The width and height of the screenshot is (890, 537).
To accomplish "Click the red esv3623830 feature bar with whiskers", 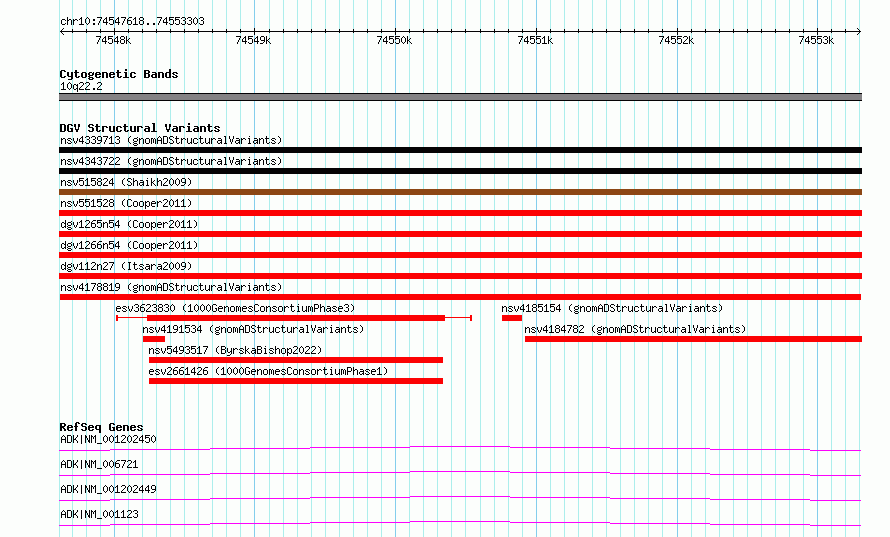I will point(294,318).
